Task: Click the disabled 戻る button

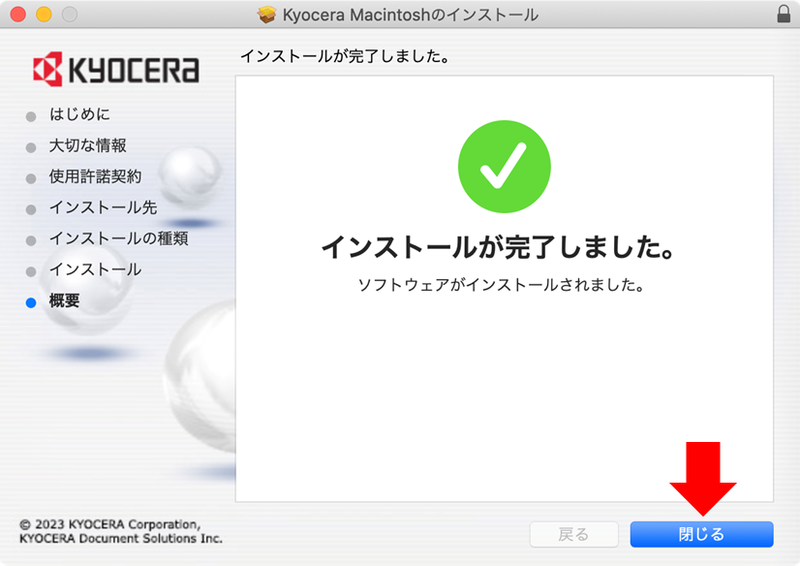Action: [x=574, y=534]
